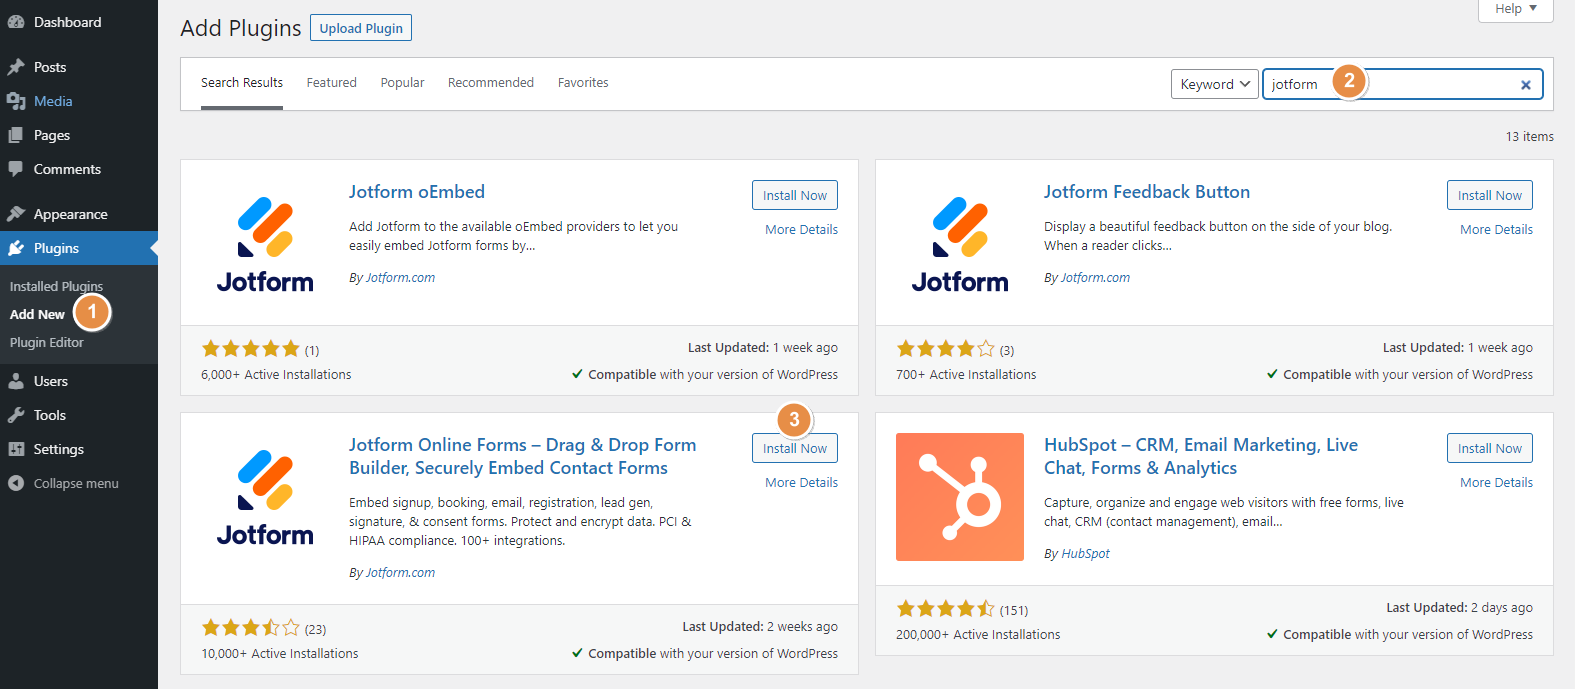Screen dimensions: 1575x689
Task: Open the Keyword search type dropdown
Action: [x=1215, y=84]
